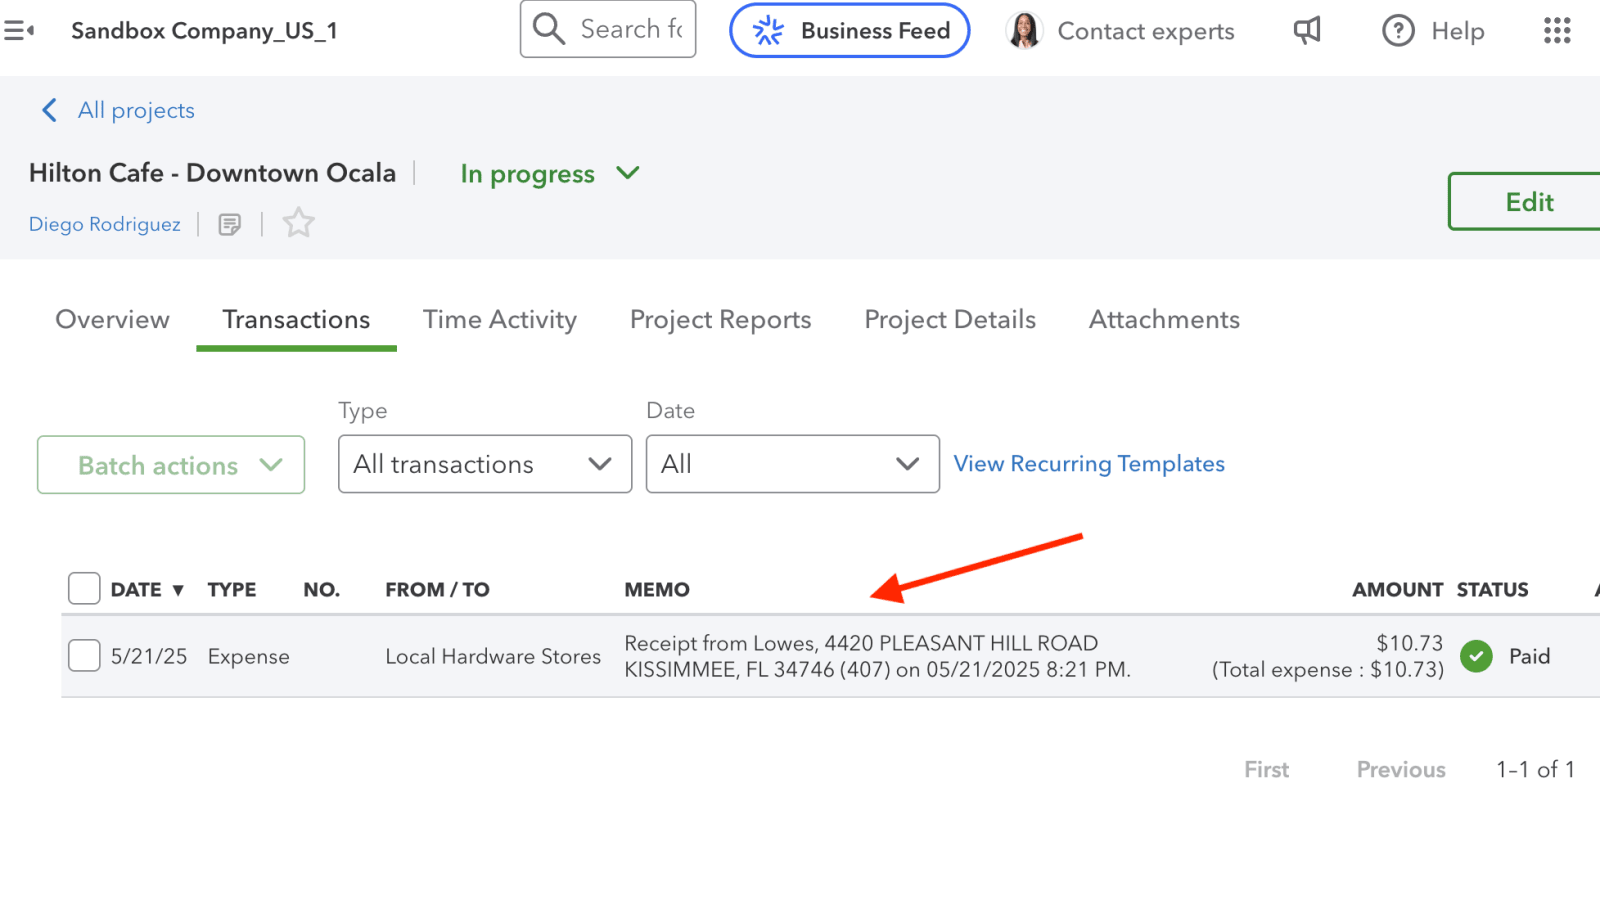This screenshot has height=900, width=1600.
Task: Go back with the All projects chevron
Action: point(49,110)
